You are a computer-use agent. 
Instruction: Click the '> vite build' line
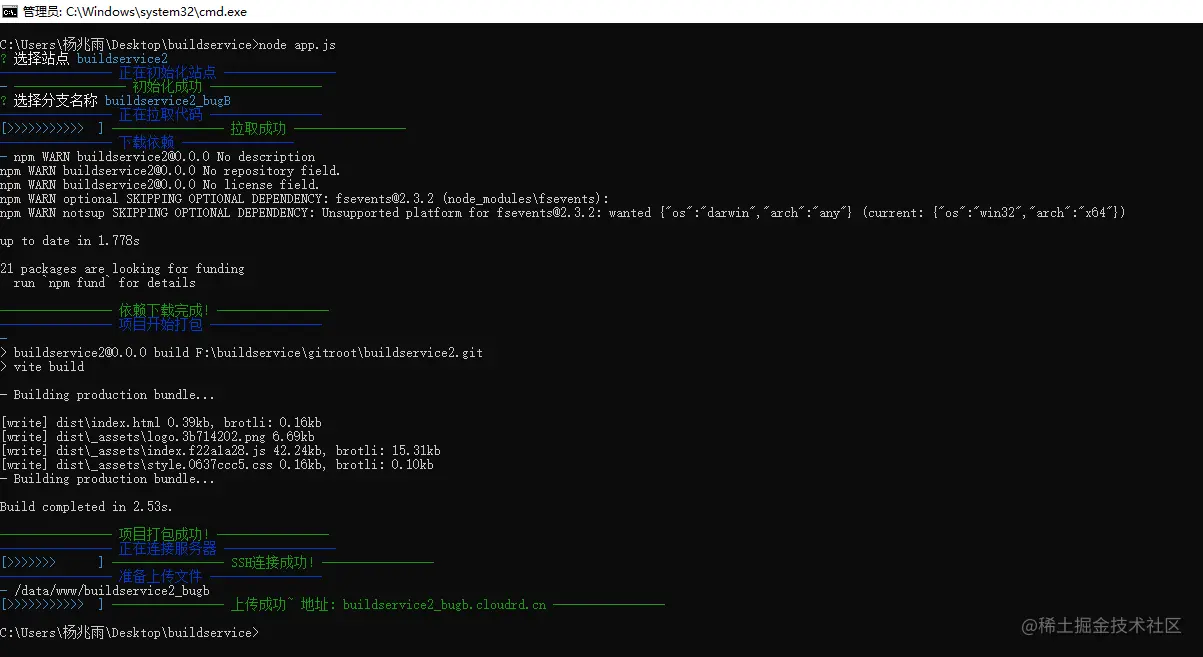pos(42,367)
